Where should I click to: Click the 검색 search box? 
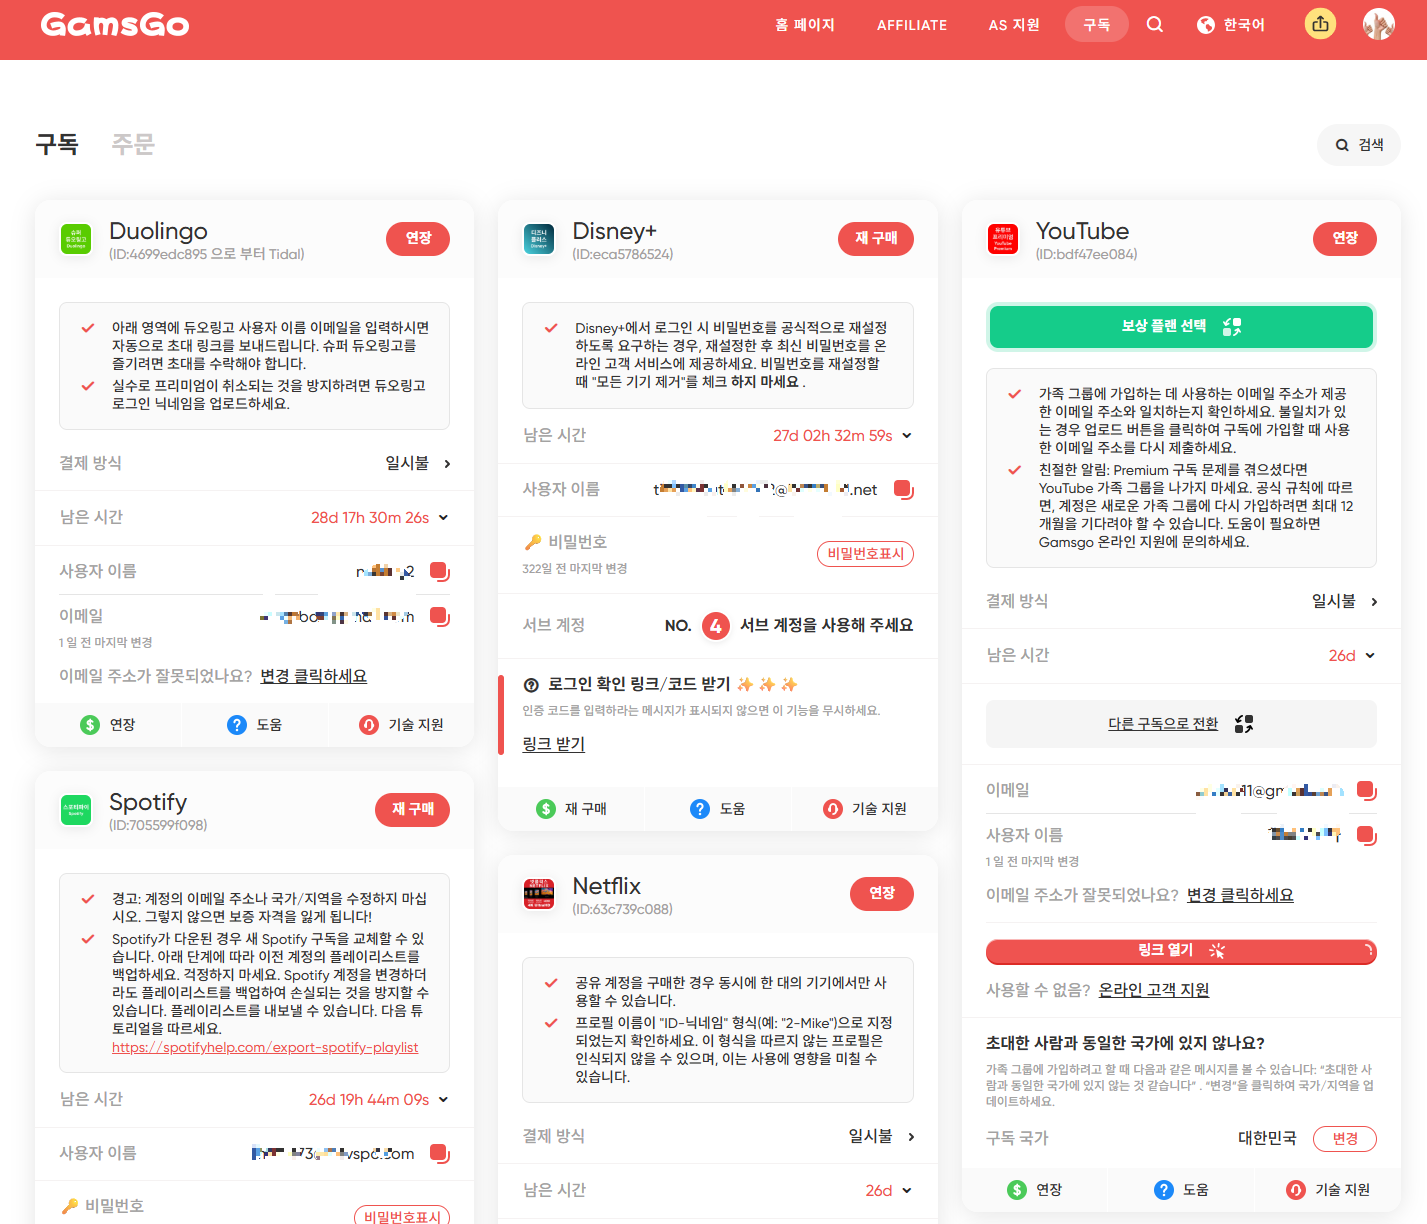tap(1359, 145)
